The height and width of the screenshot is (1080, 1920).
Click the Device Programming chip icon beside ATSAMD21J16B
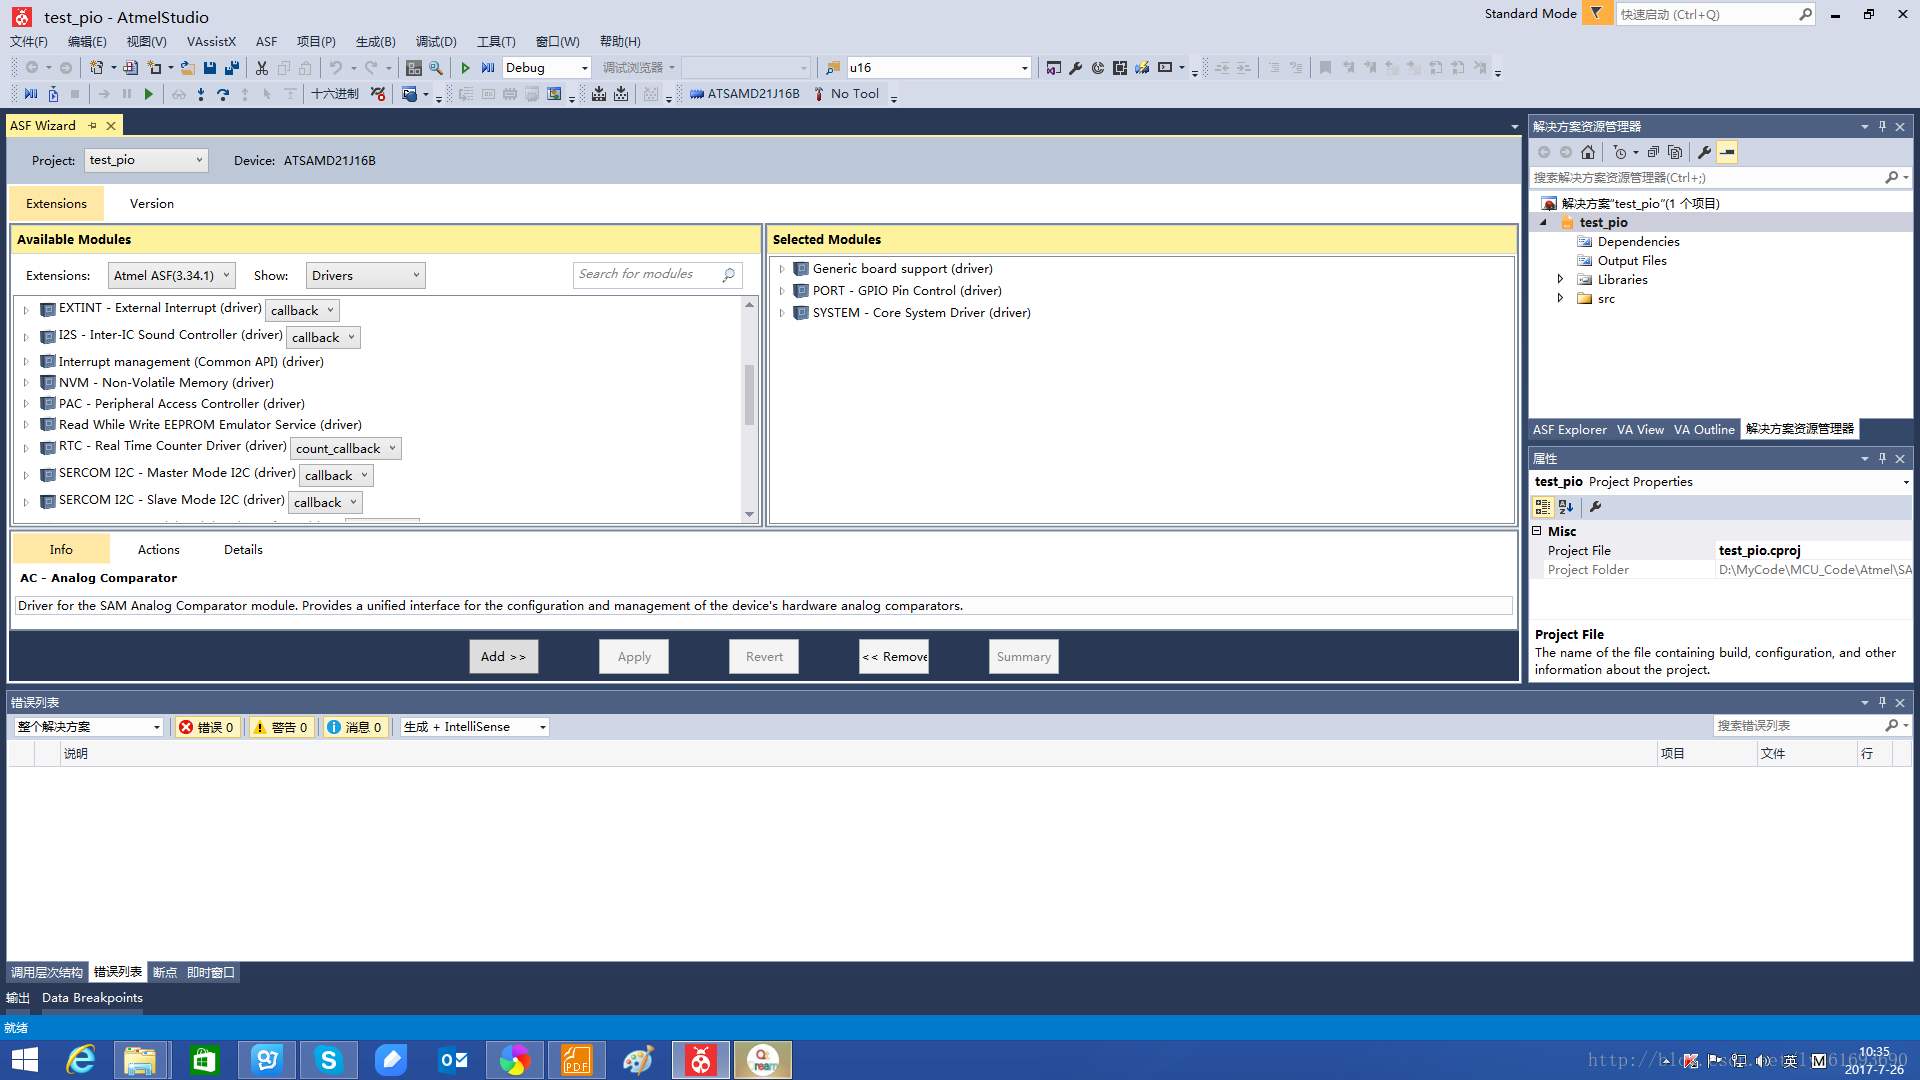click(x=697, y=94)
